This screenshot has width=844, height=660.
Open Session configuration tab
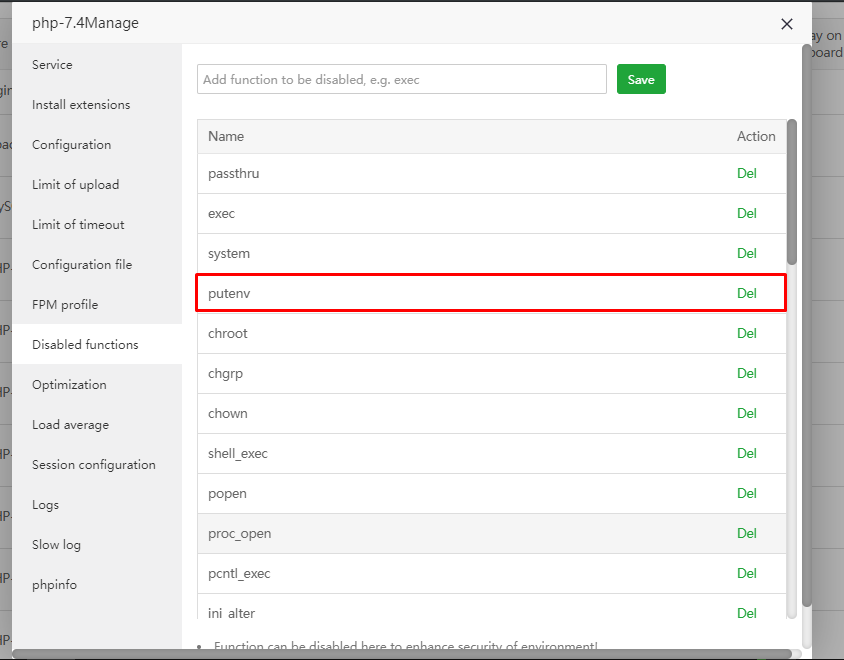[x=94, y=465]
